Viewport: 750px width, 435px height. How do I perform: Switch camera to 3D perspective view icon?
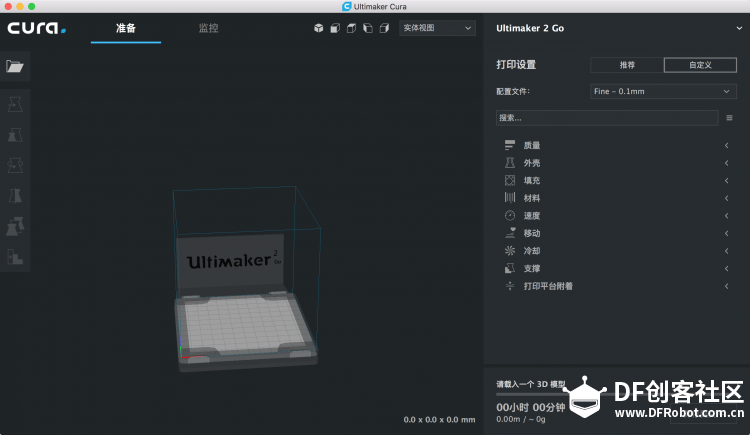(x=319, y=28)
